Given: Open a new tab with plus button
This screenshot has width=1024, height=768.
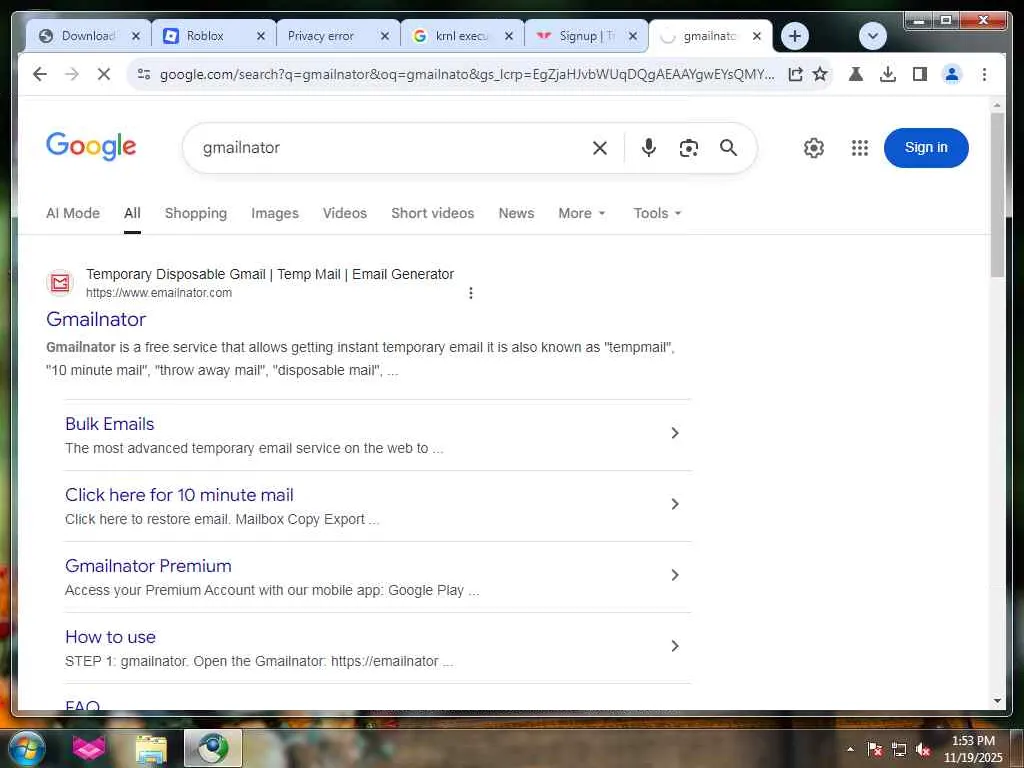Looking at the screenshot, I should [795, 36].
